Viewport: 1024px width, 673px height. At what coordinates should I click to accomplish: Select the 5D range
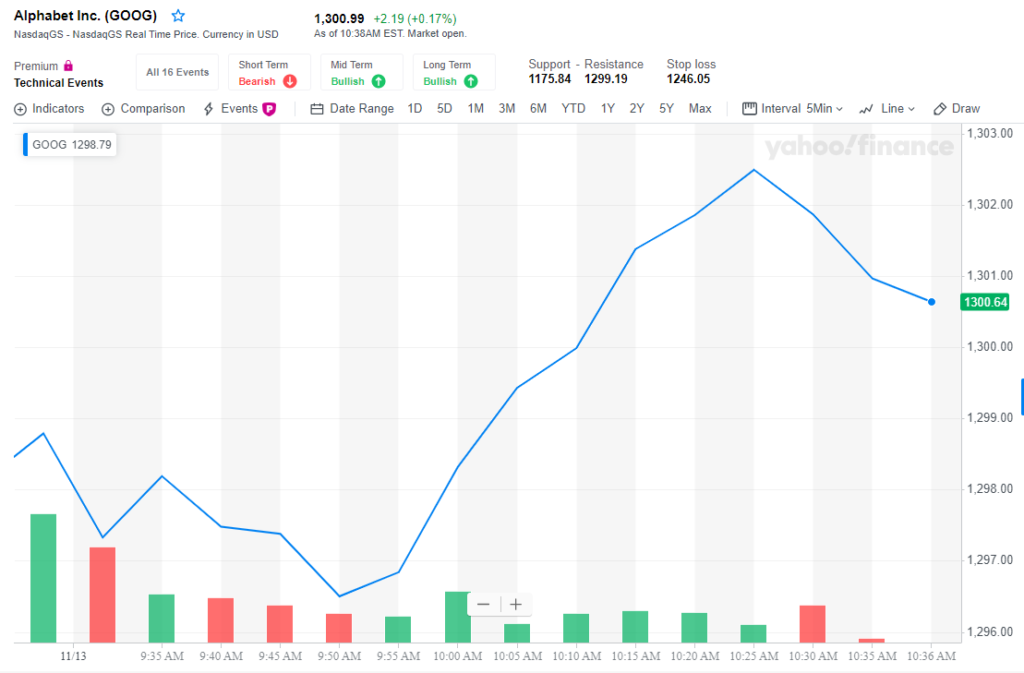[444, 109]
